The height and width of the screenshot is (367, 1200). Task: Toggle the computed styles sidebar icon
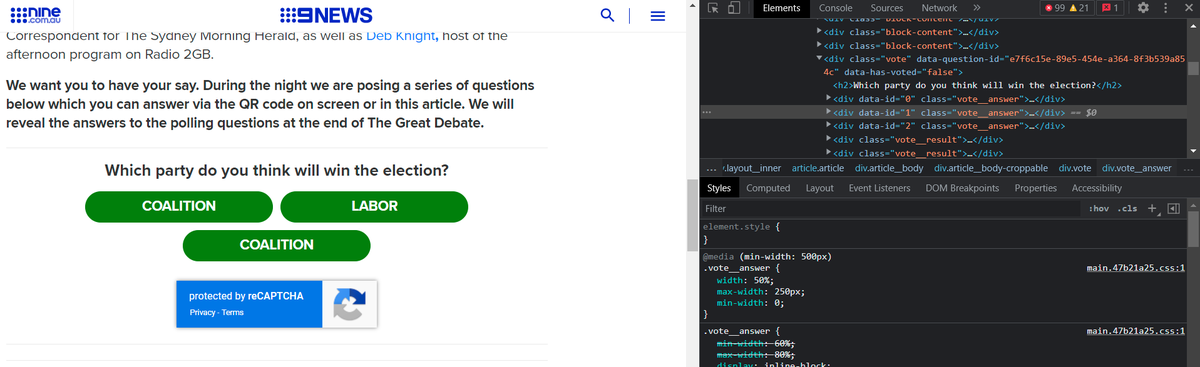1173,209
